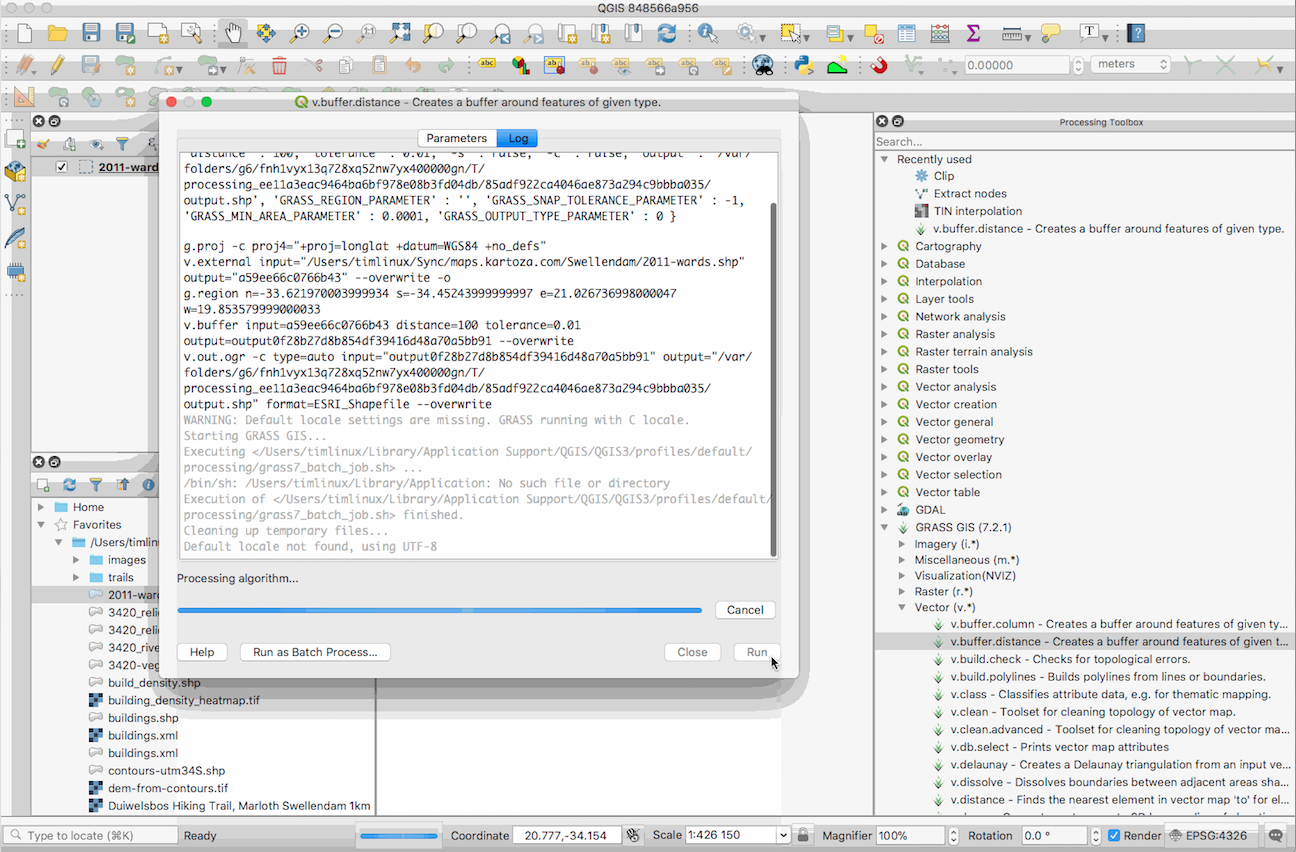This screenshot has width=1296, height=852.
Task: Select the Log tab in the dialog
Action: coord(518,138)
